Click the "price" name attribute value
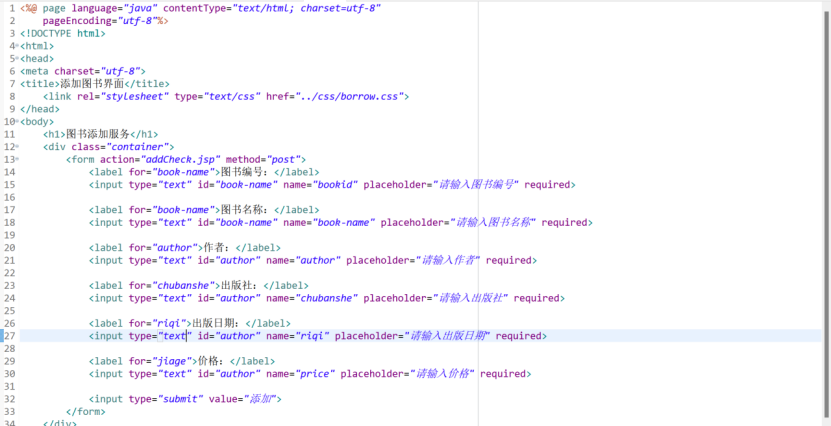The width and height of the screenshot is (831, 426). coord(316,374)
